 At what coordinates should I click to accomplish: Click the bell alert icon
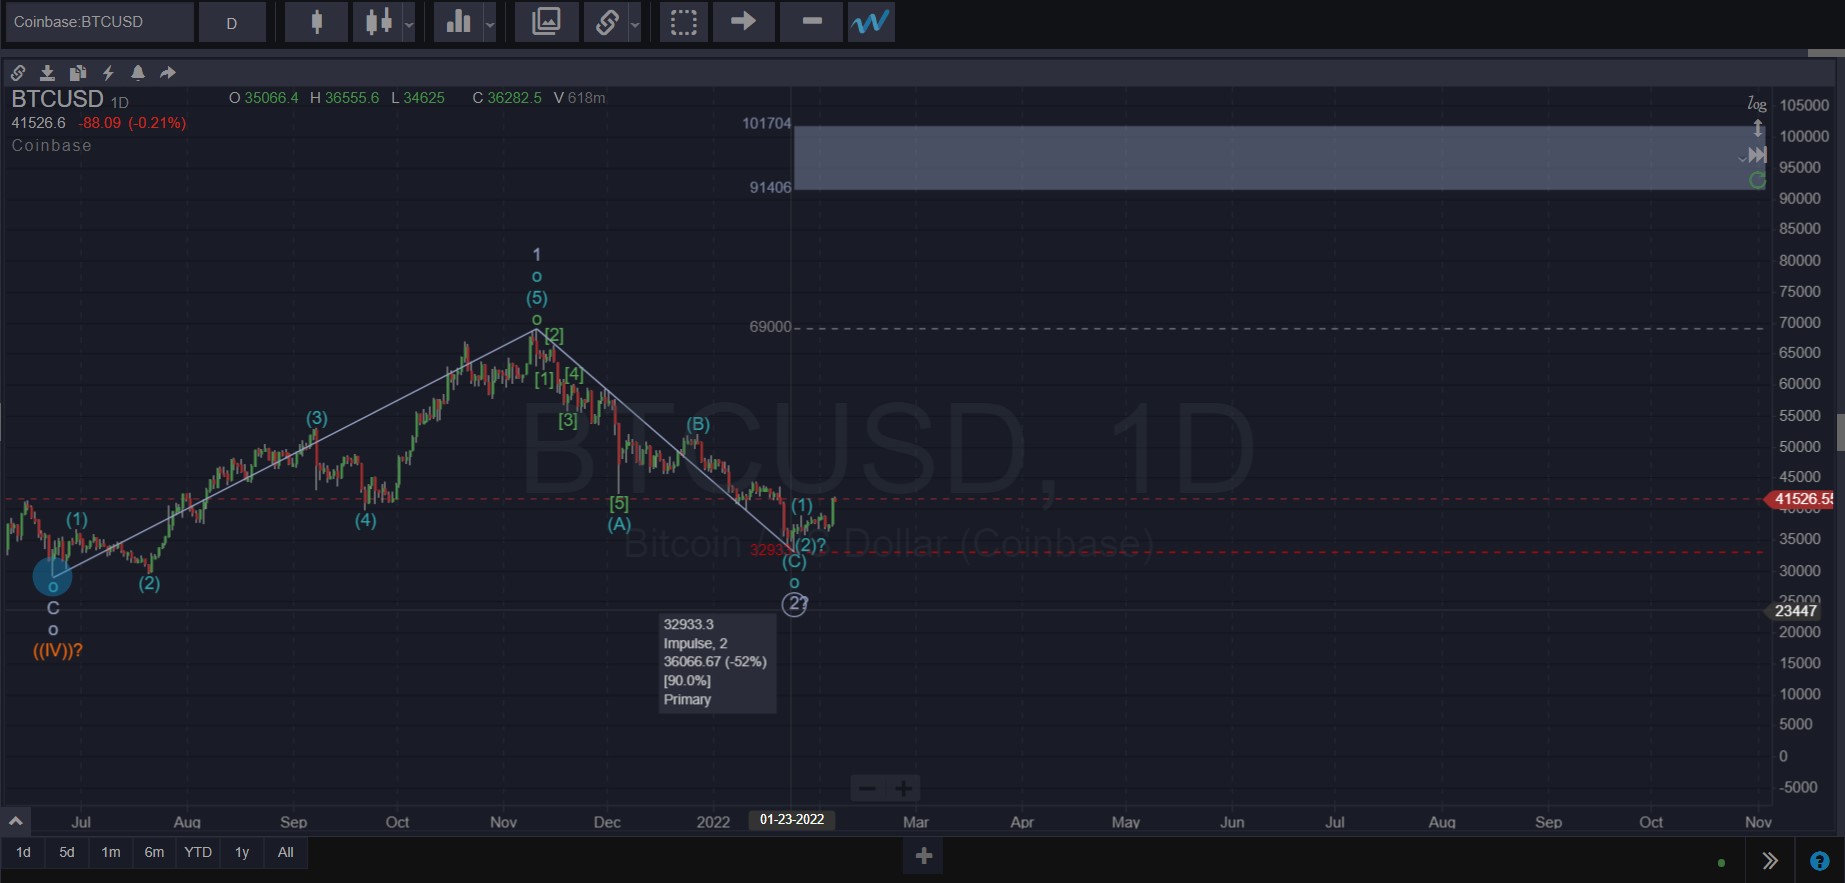tap(138, 73)
